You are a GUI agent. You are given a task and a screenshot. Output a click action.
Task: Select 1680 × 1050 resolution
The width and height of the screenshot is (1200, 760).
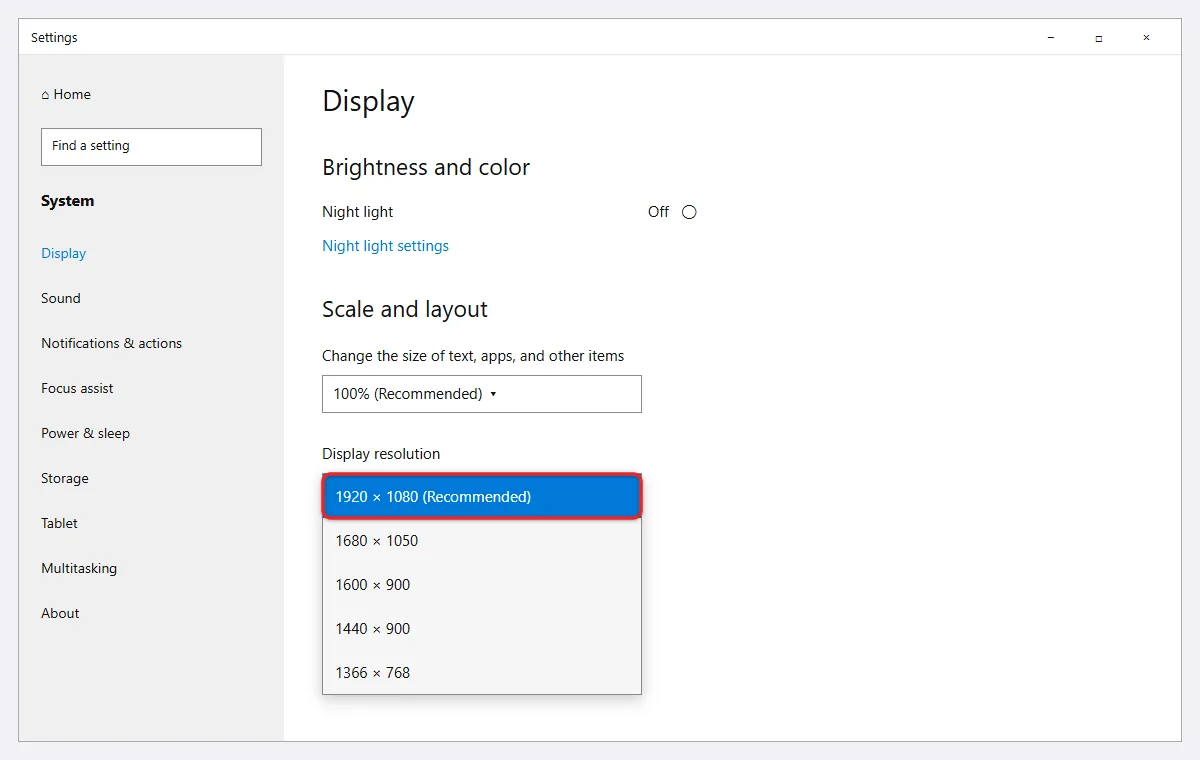482,541
